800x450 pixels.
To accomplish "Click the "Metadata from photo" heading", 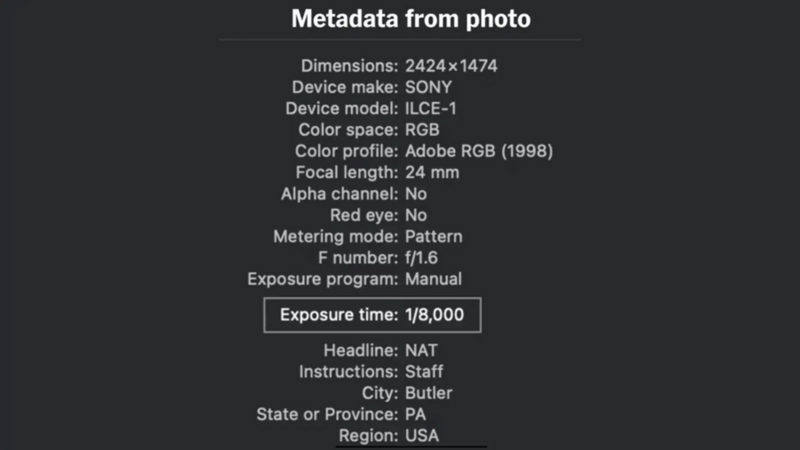I will [x=410, y=19].
